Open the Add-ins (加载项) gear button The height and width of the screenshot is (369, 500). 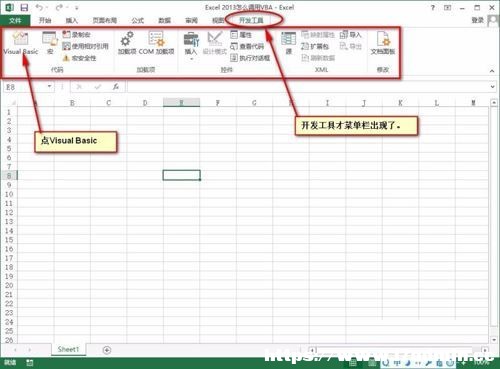point(127,42)
